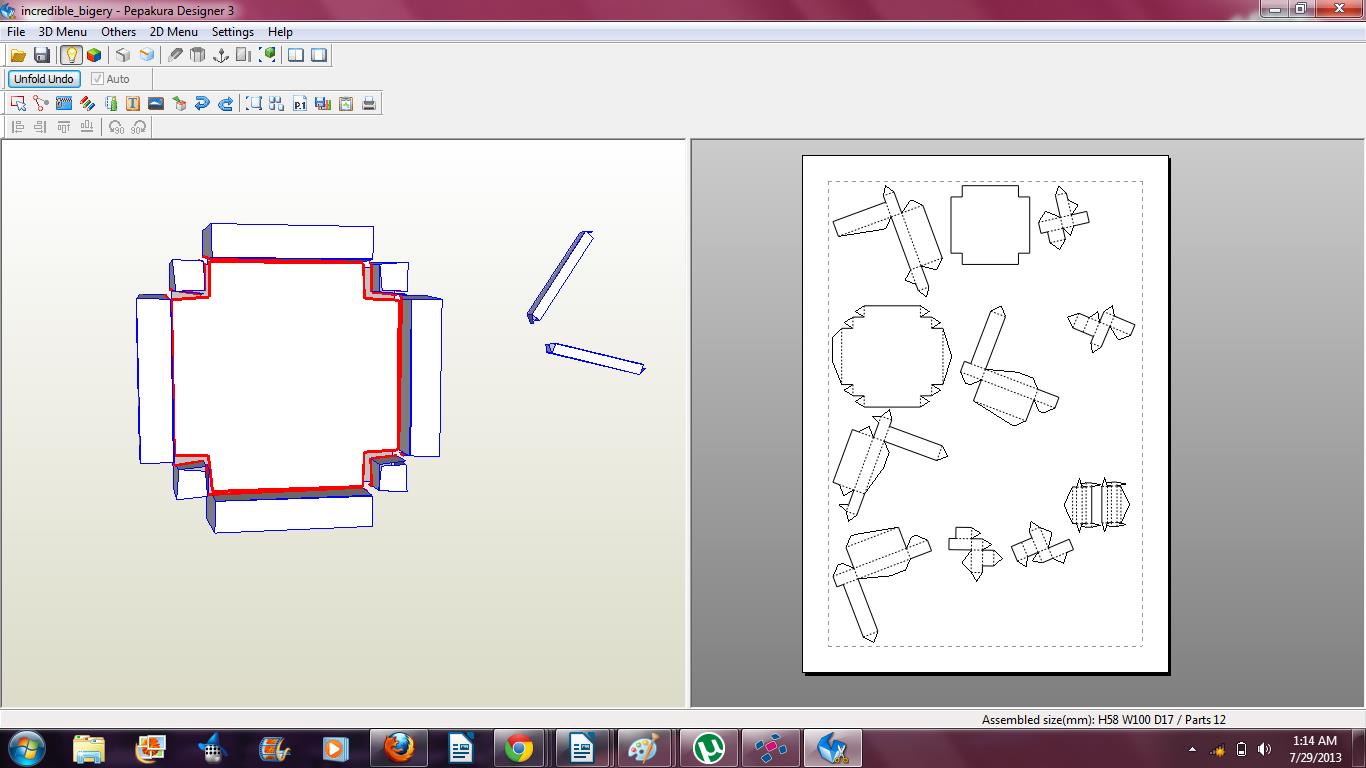Click the grayed-out align left icon
Viewport: 1366px width, 768px height.
(18, 127)
